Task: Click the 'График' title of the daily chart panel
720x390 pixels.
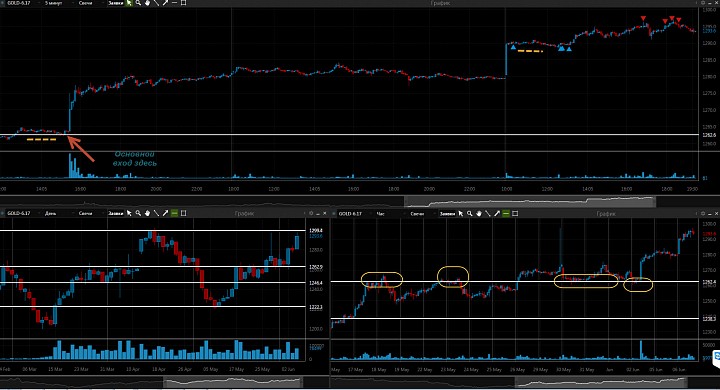Action: click(x=244, y=213)
